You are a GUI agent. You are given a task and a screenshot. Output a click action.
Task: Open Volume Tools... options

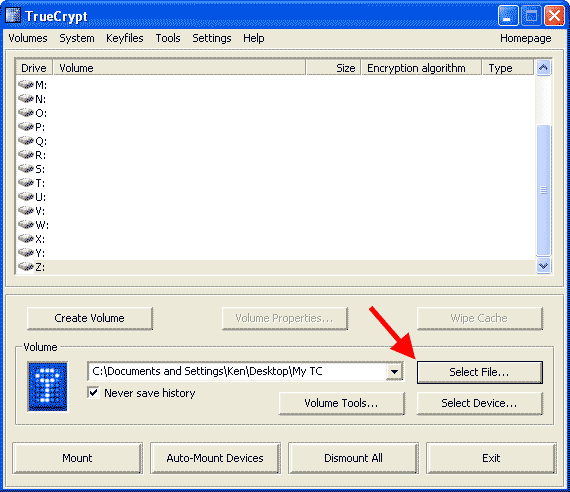tap(341, 403)
